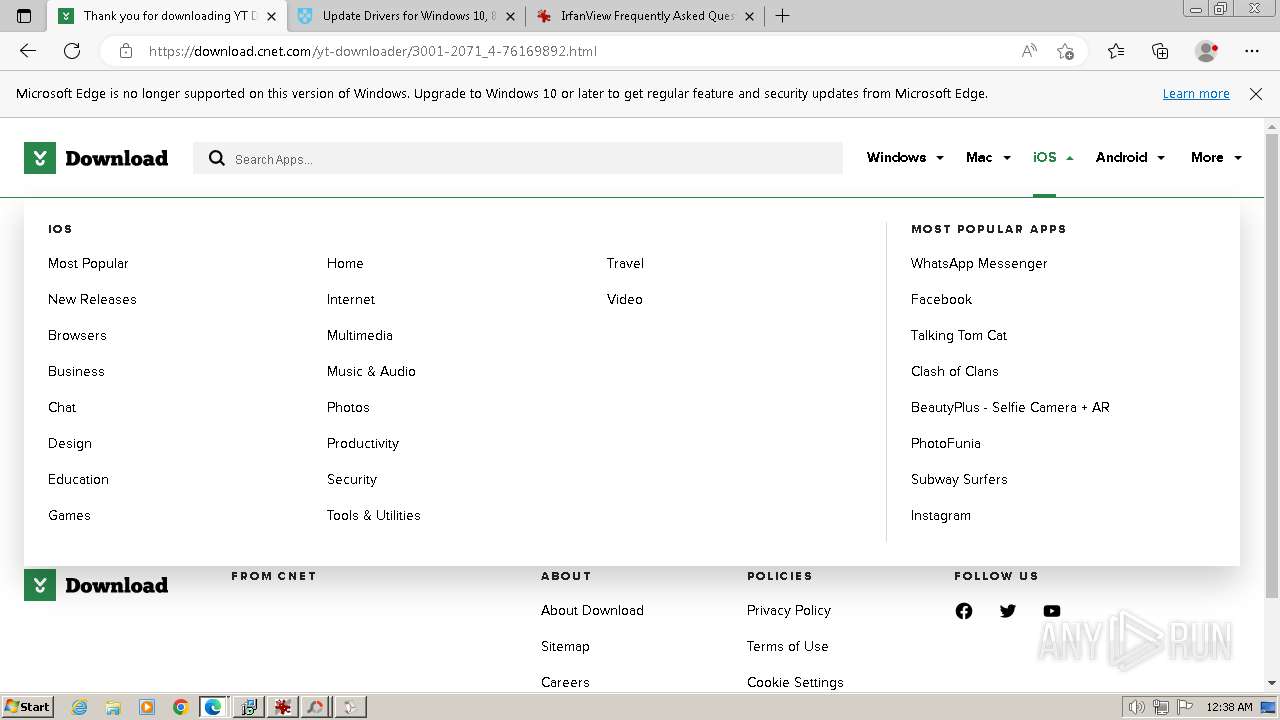Collapse the iOS dropdown menu
The image size is (1280, 720).
1053,157
